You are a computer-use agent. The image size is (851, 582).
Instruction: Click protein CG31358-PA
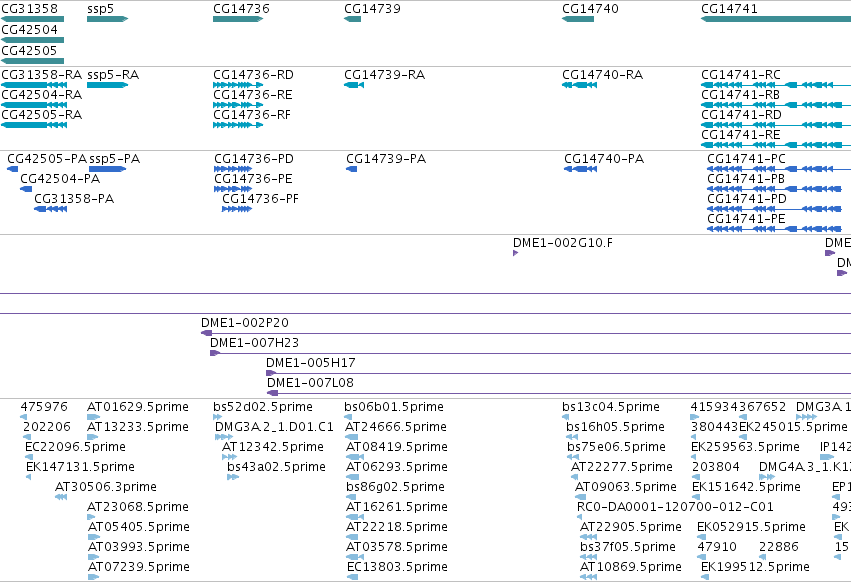click(x=50, y=209)
